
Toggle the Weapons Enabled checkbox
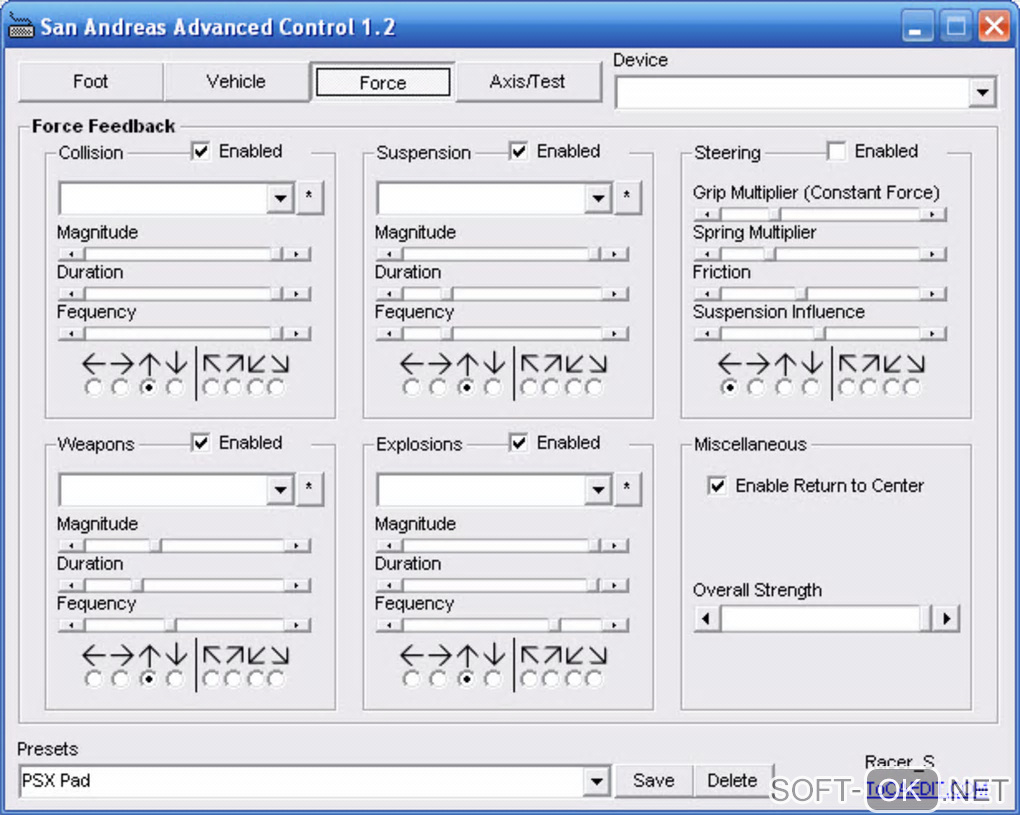(201, 443)
